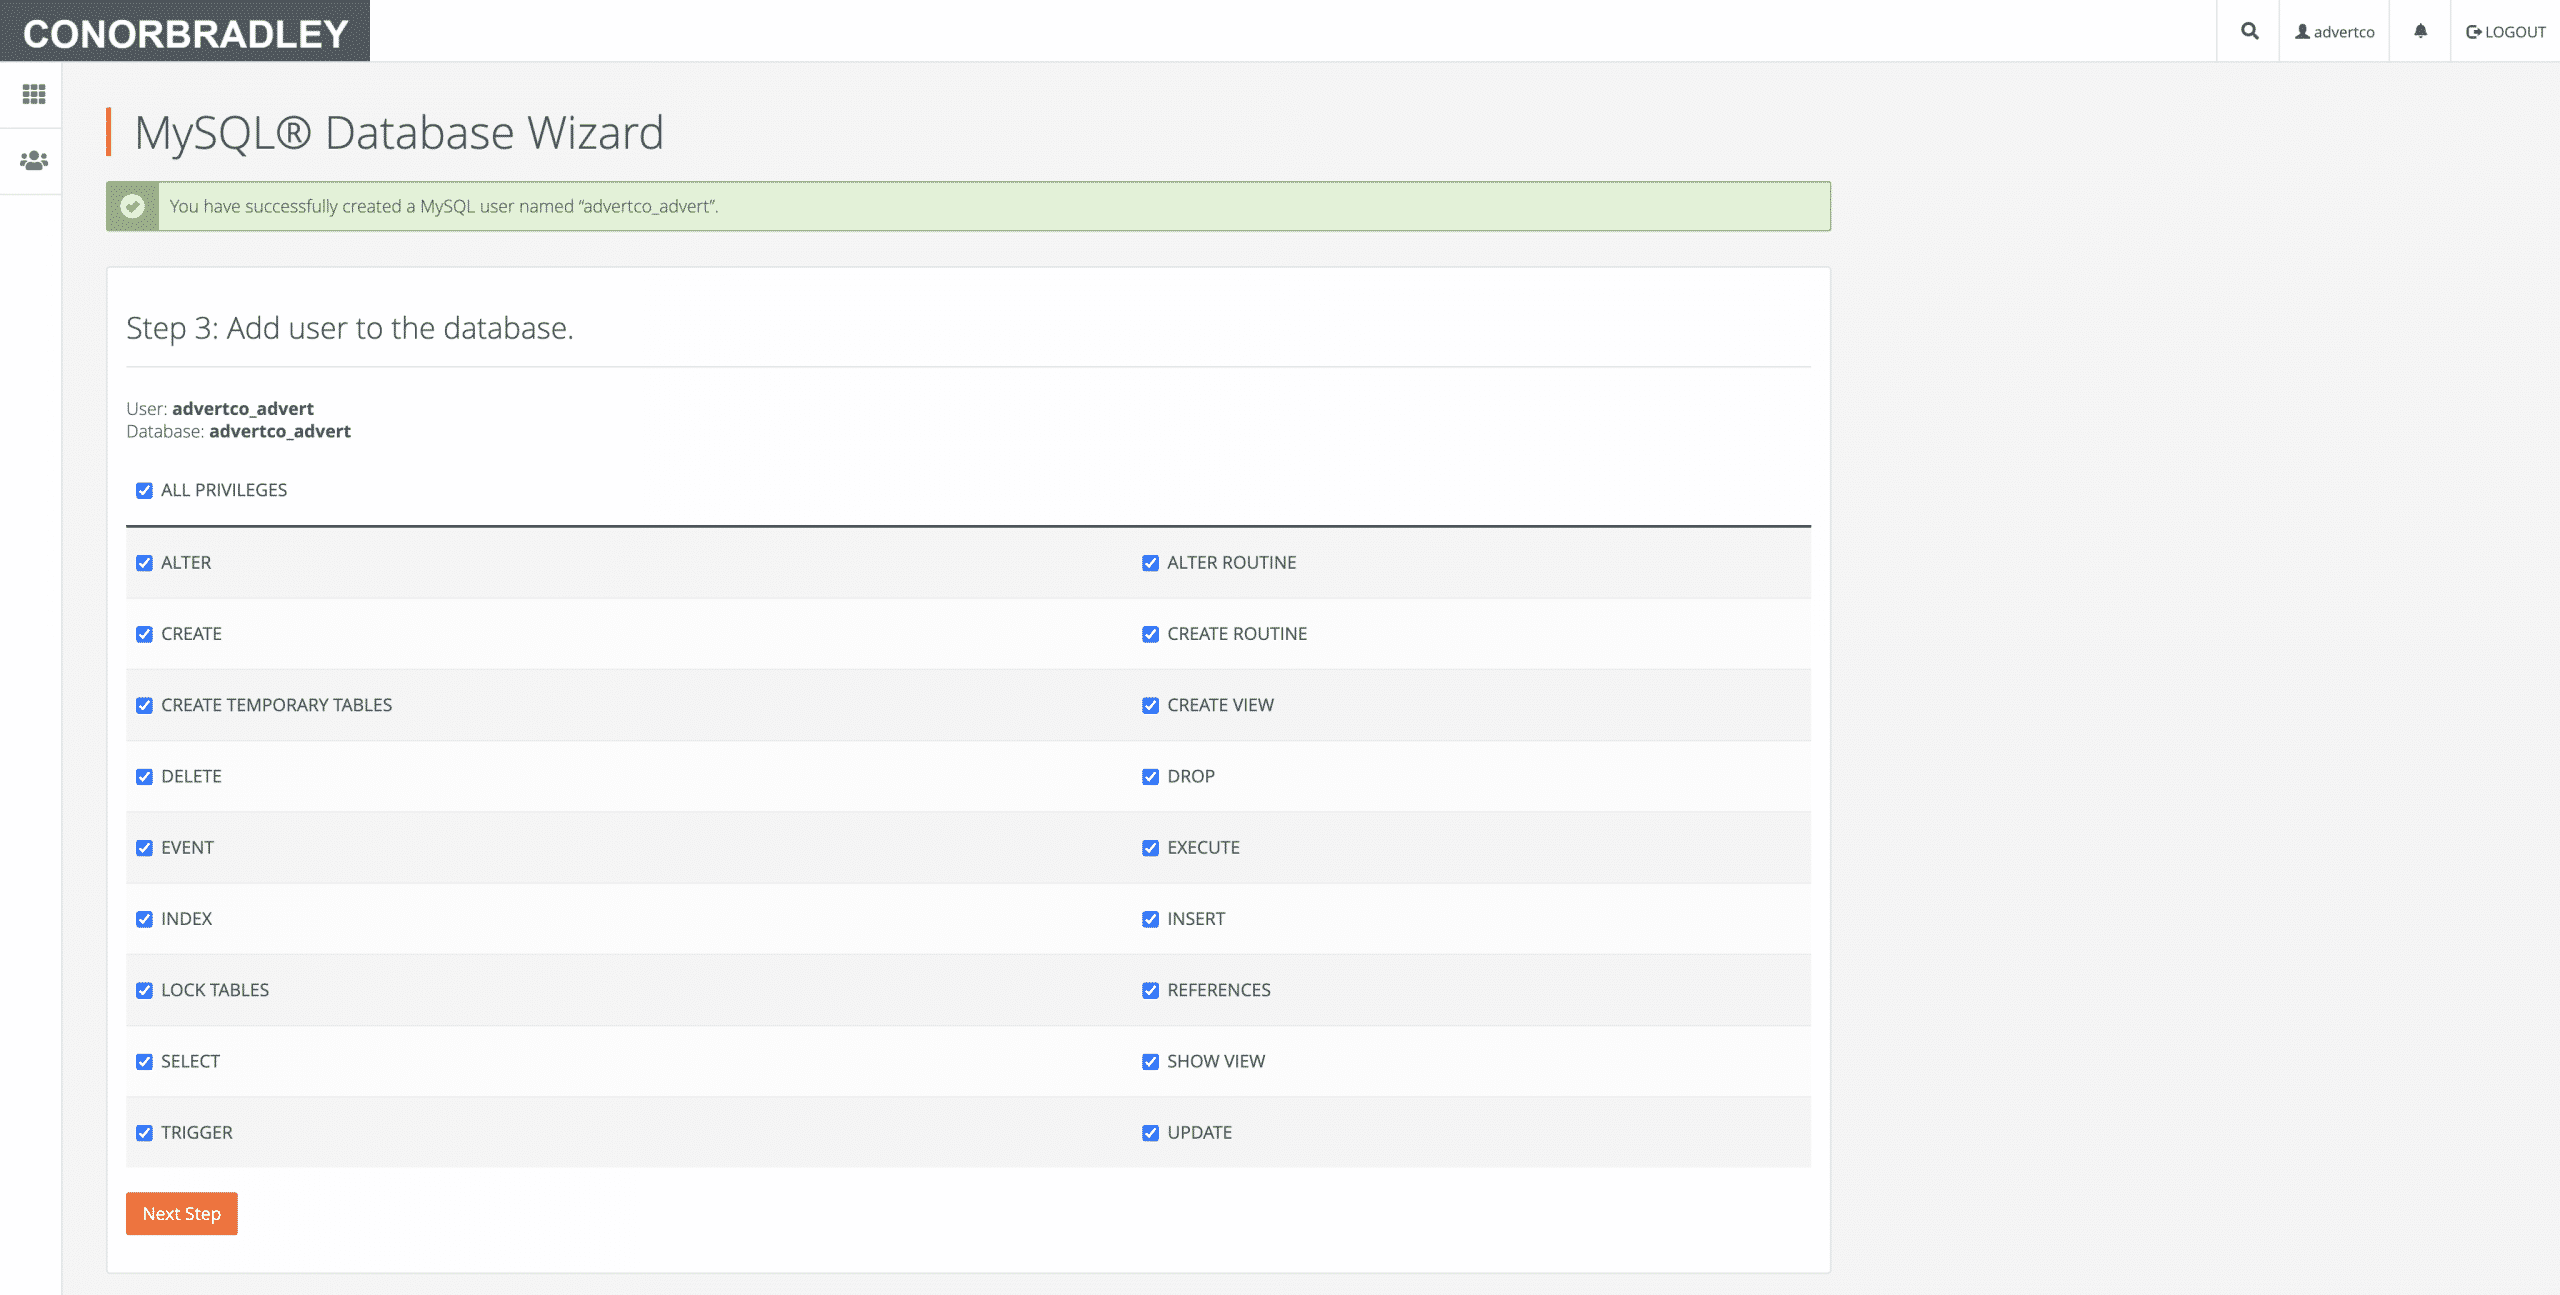Click the CREATE TEMPORARY TABLES label
The image size is (2560, 1295).
coord(277,705)
